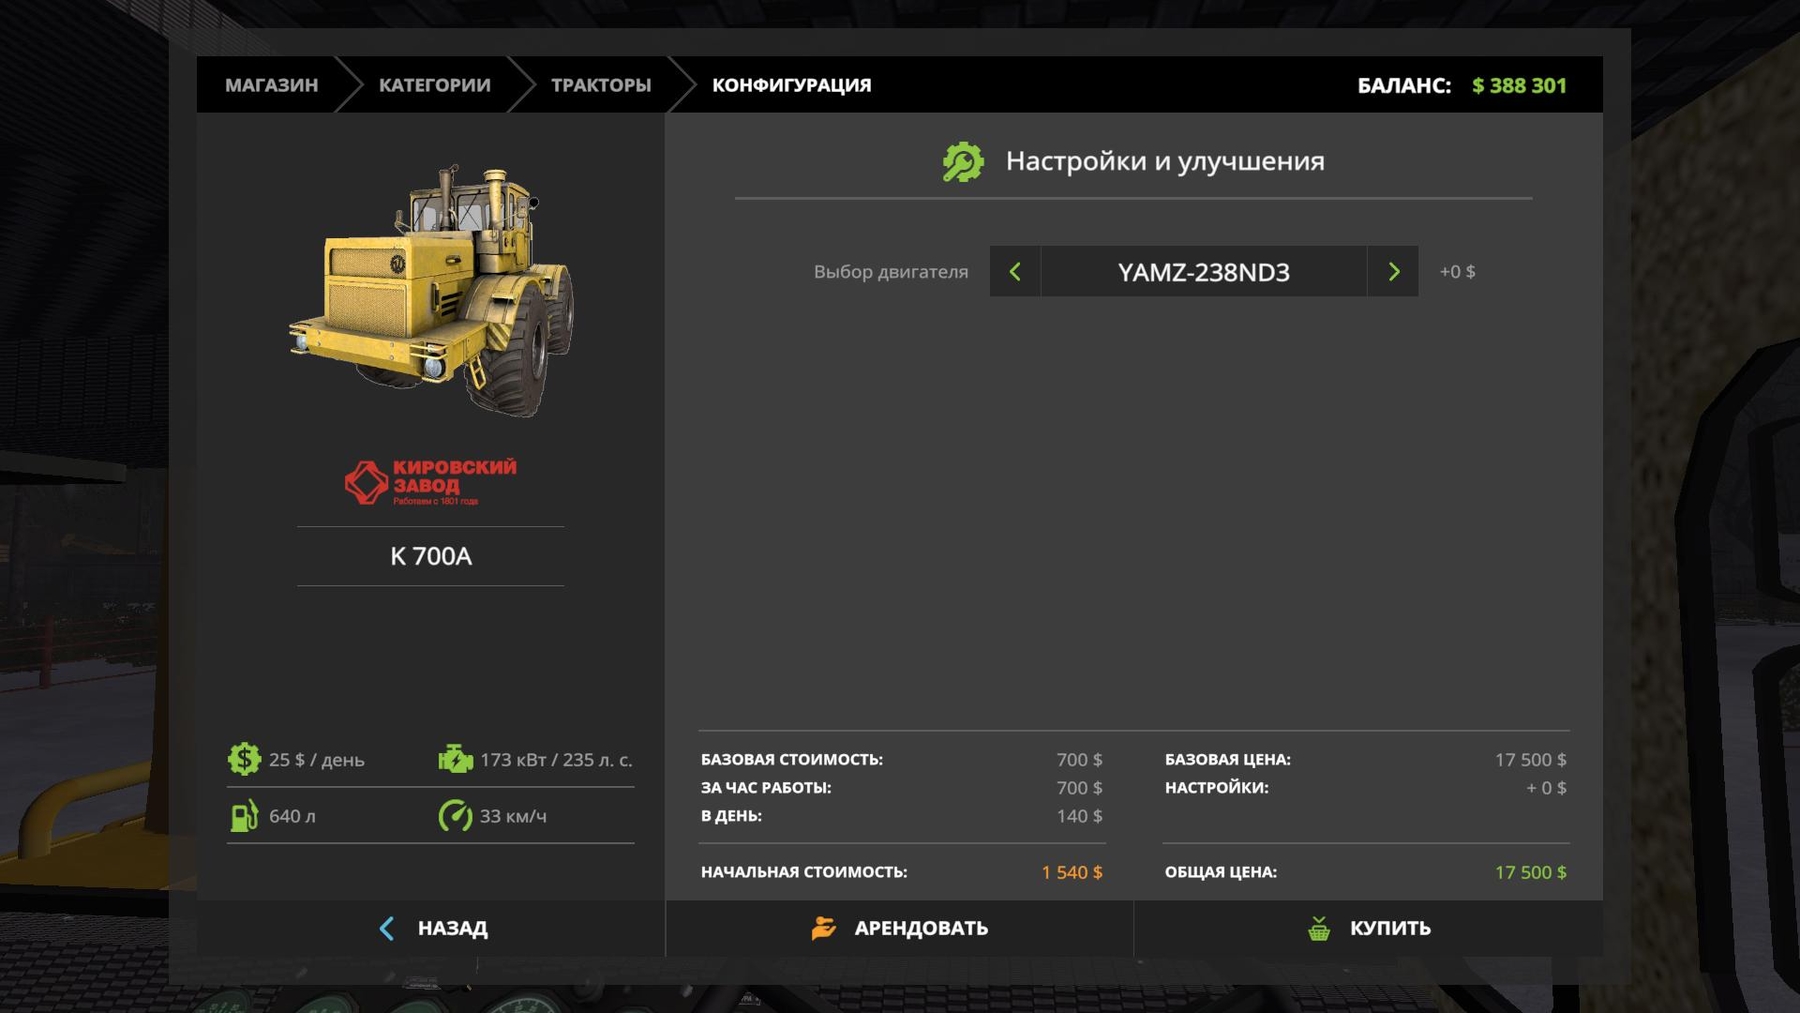Click the wrench gear settings icon
Image resolution: width=1800 pixels, height=1013 pixels.
pyautogui.click(x=963, y=162)
